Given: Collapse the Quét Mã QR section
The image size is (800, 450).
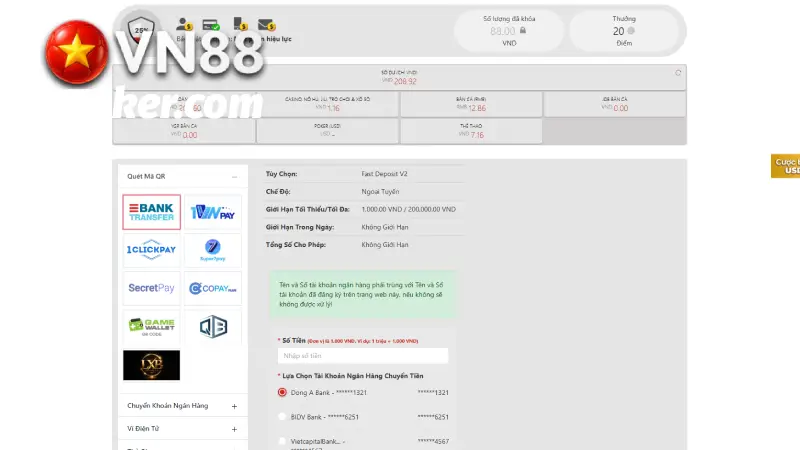Looking at the screenshot, I should click(234, 177).
